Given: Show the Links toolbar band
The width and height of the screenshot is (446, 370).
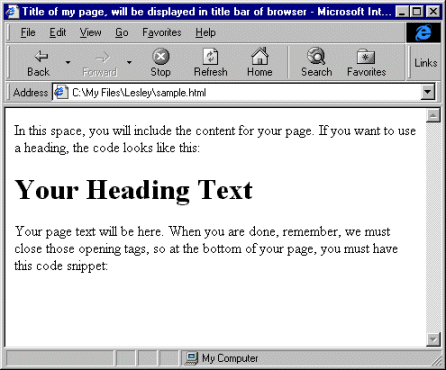Looking at the screenshot, I should click(426, 63).
